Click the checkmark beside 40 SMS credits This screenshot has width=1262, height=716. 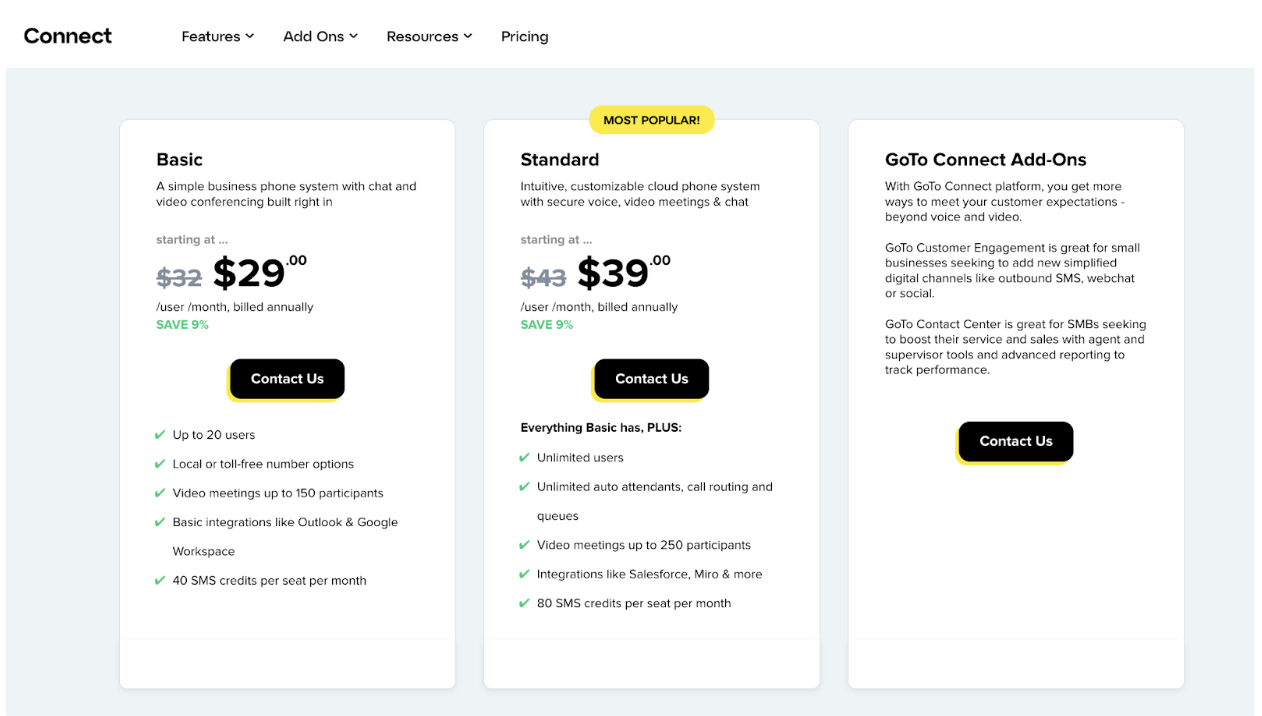pos(160,580)
